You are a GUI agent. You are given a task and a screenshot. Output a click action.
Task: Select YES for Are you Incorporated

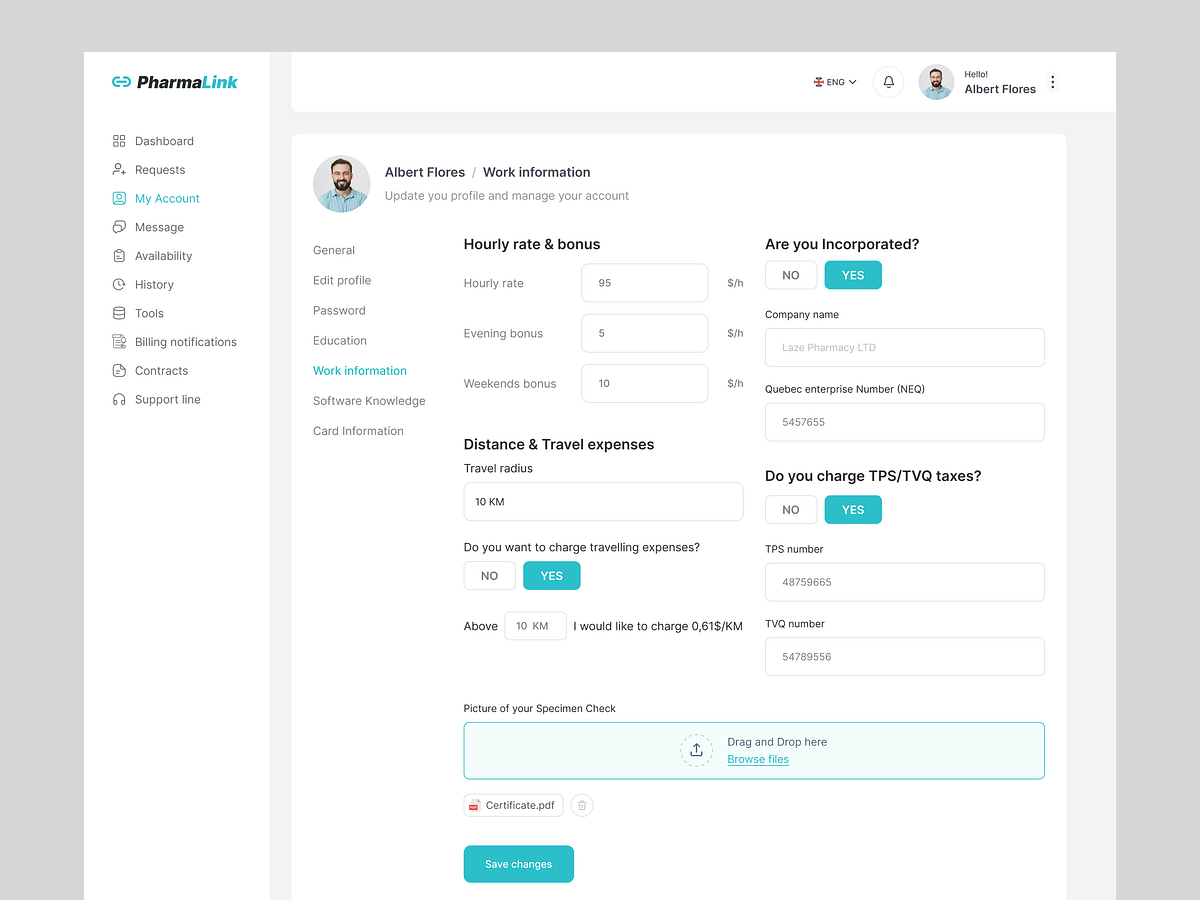pos(853,275)
